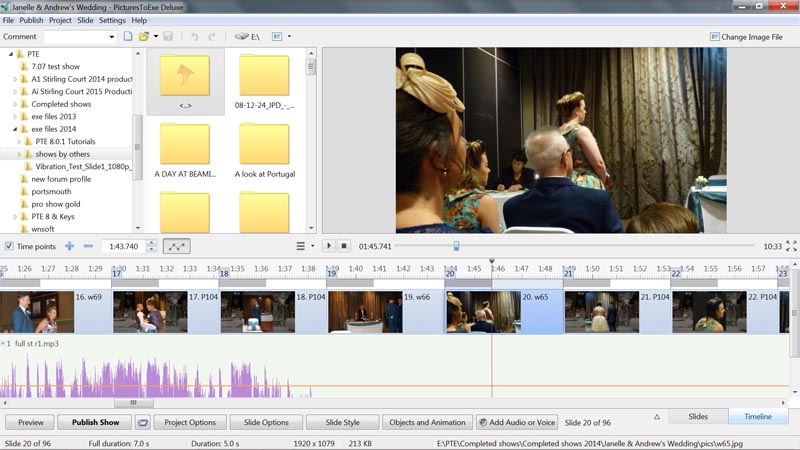Open Objects and Animation editor

click(x=427, y=422)
